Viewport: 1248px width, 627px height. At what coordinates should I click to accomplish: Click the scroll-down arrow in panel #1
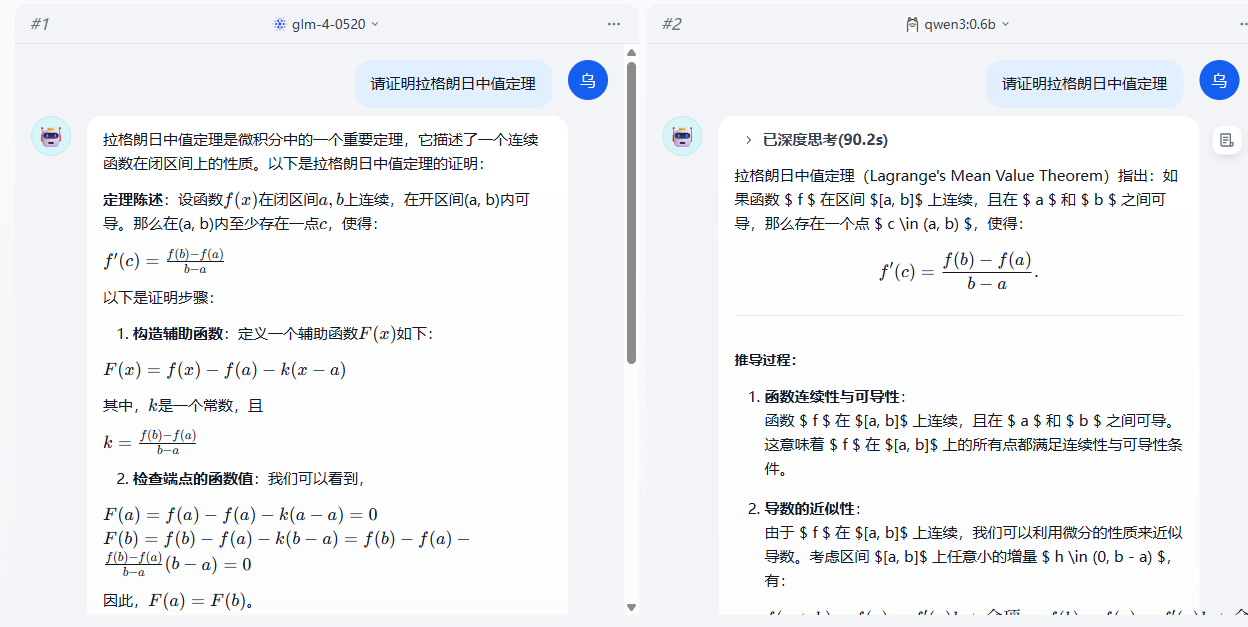point(631,607)
